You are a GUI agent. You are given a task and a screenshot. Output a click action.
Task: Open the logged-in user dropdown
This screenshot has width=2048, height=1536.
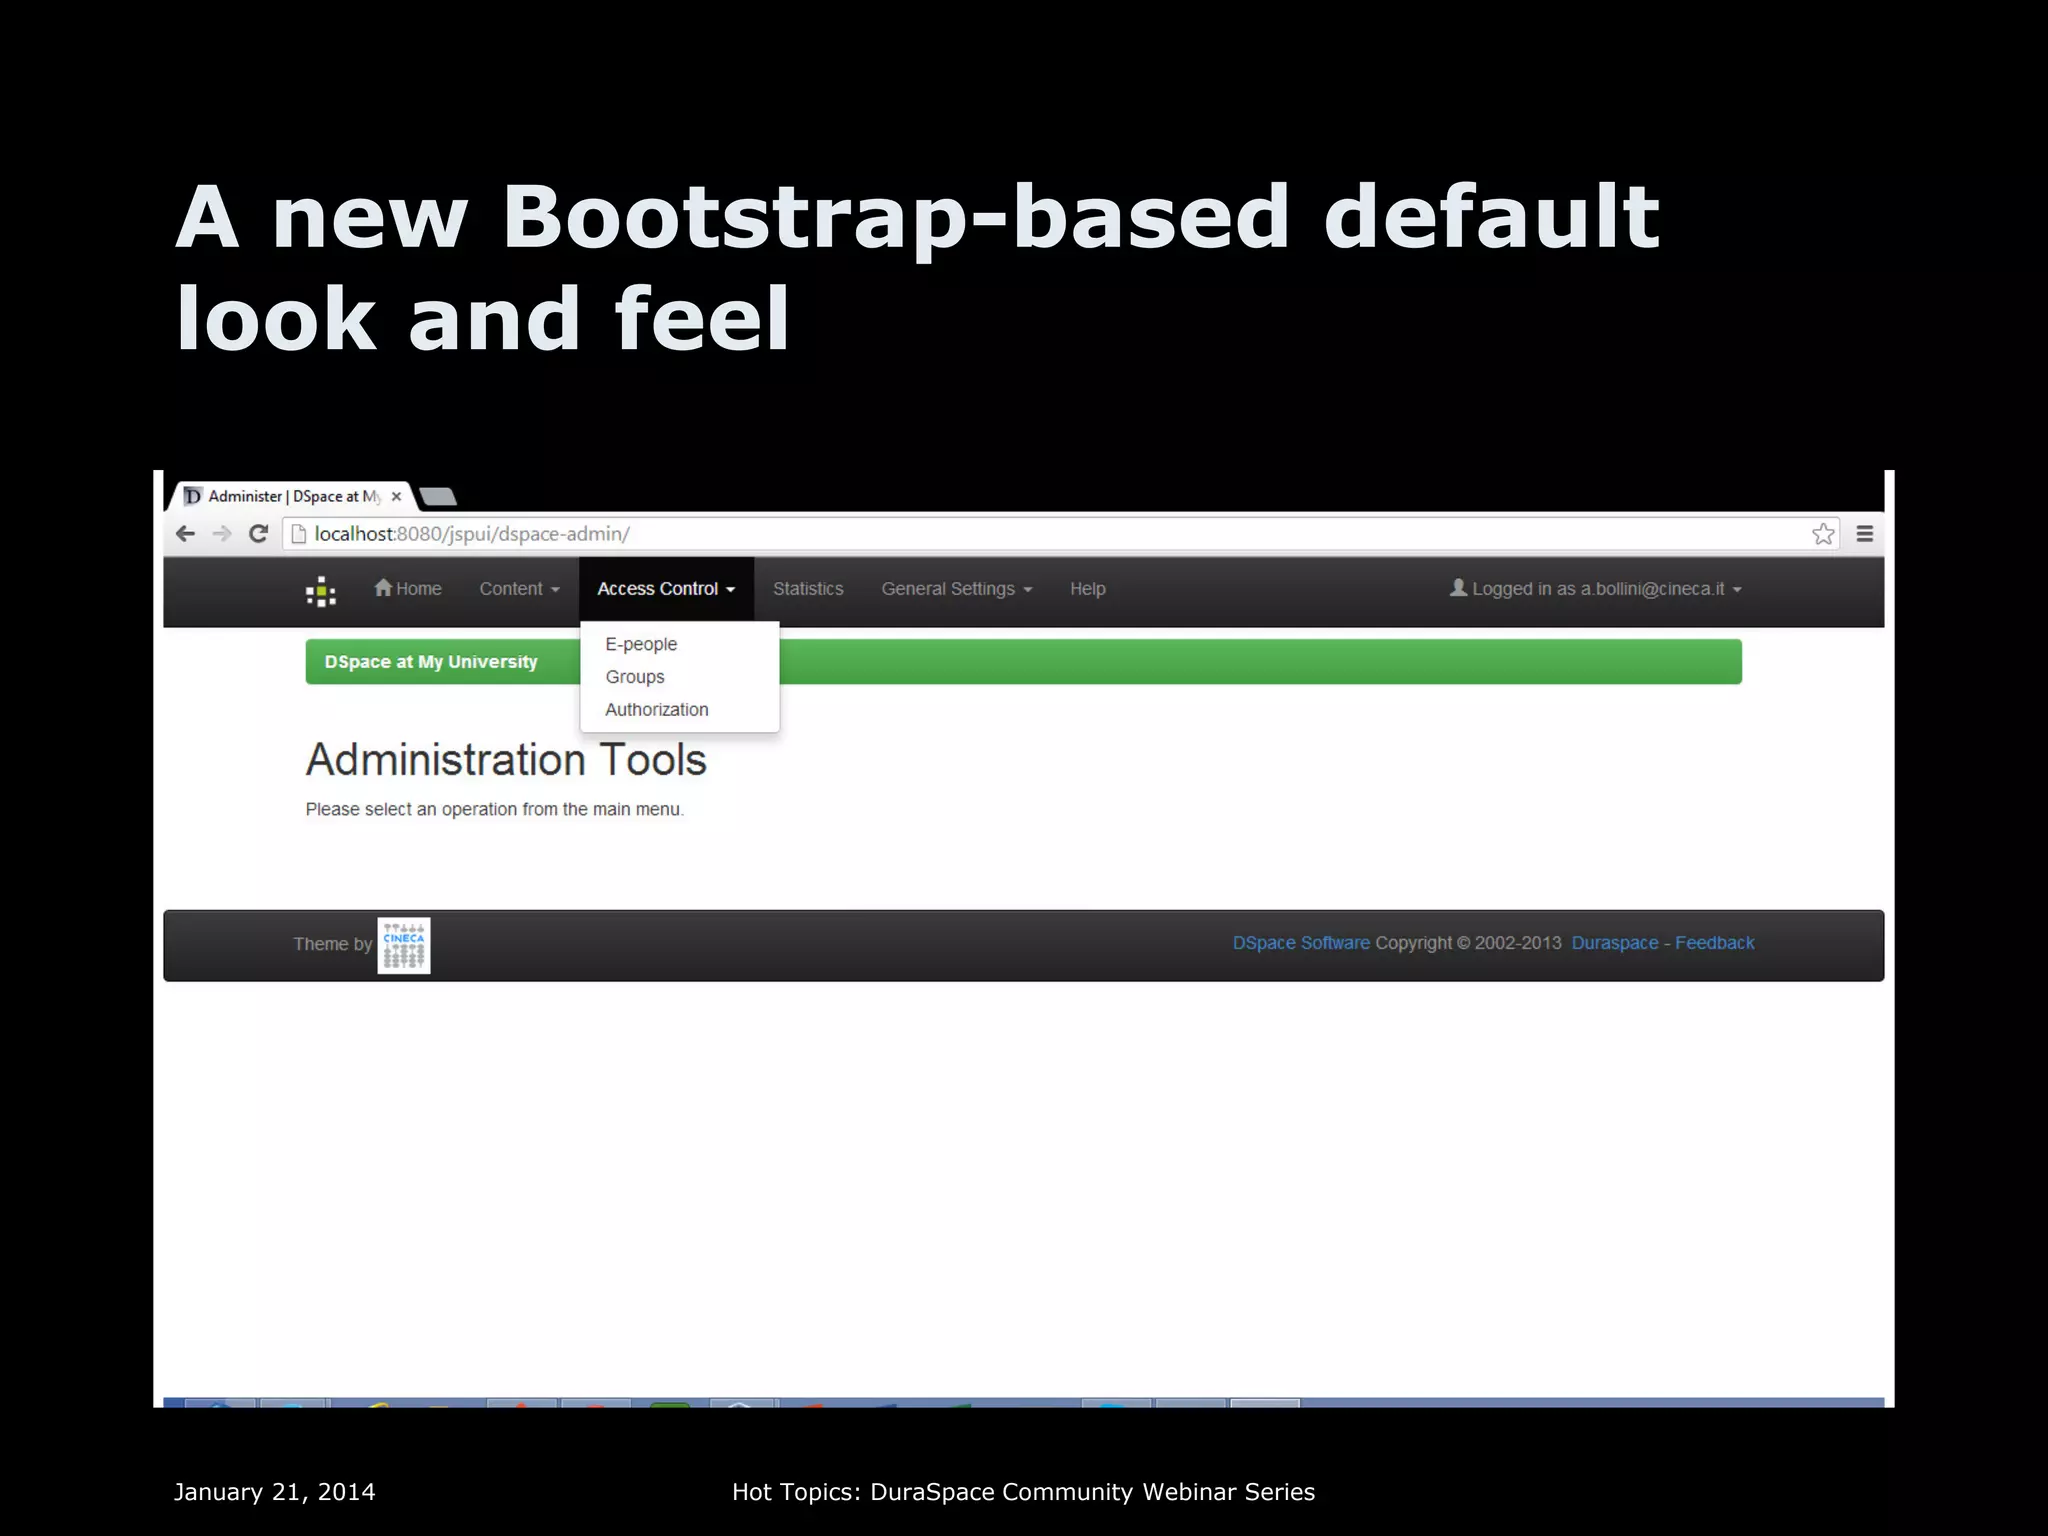pyautogui.click(x=1596, y=589)
